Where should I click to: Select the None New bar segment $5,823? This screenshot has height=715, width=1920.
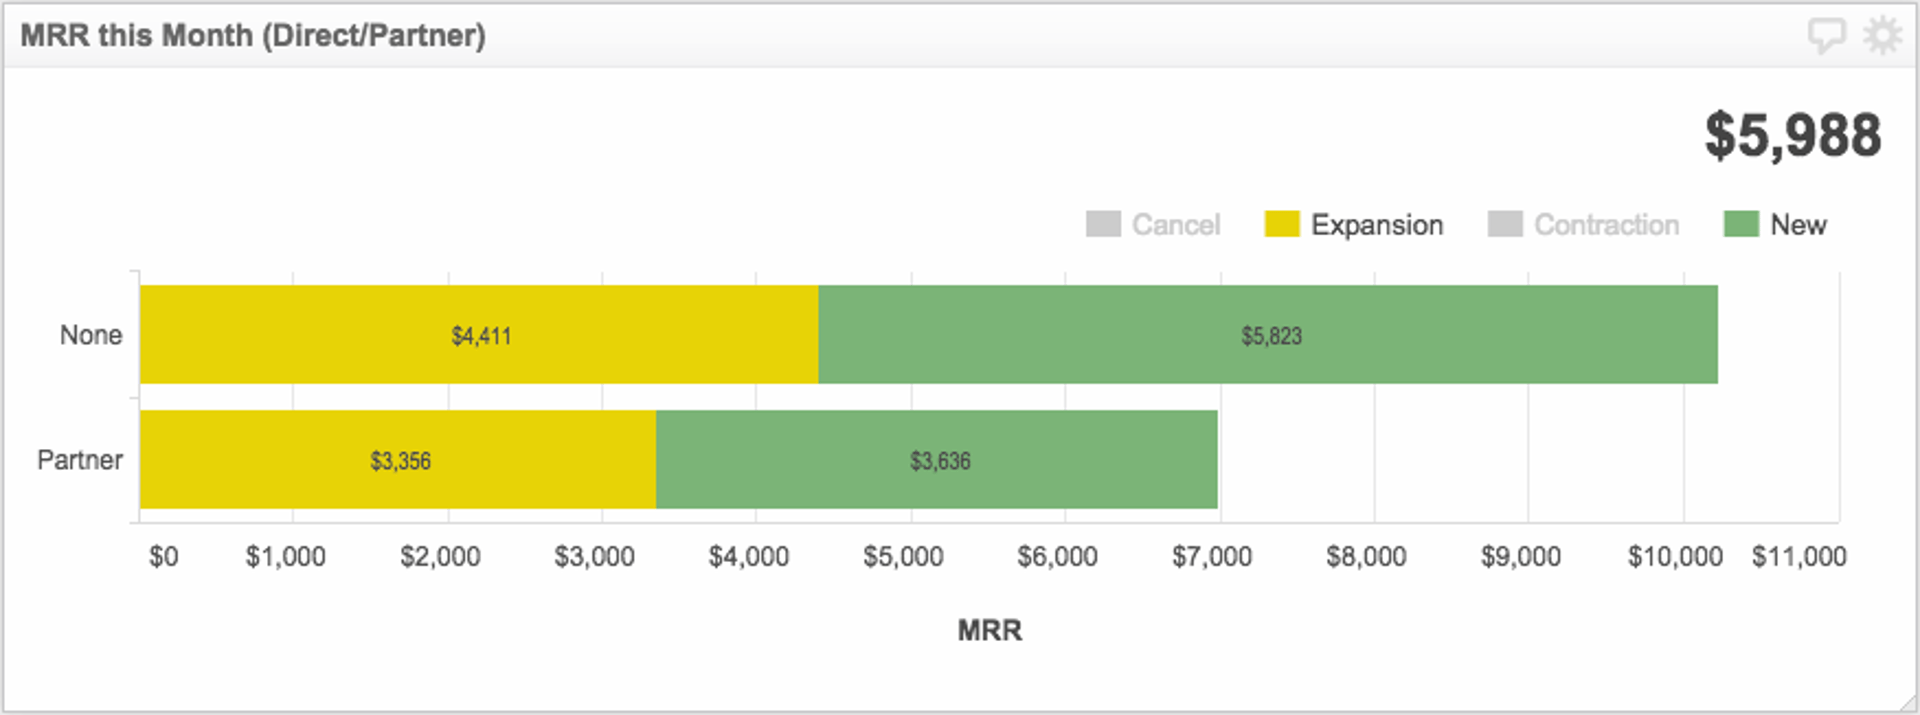click(1268, 335)
